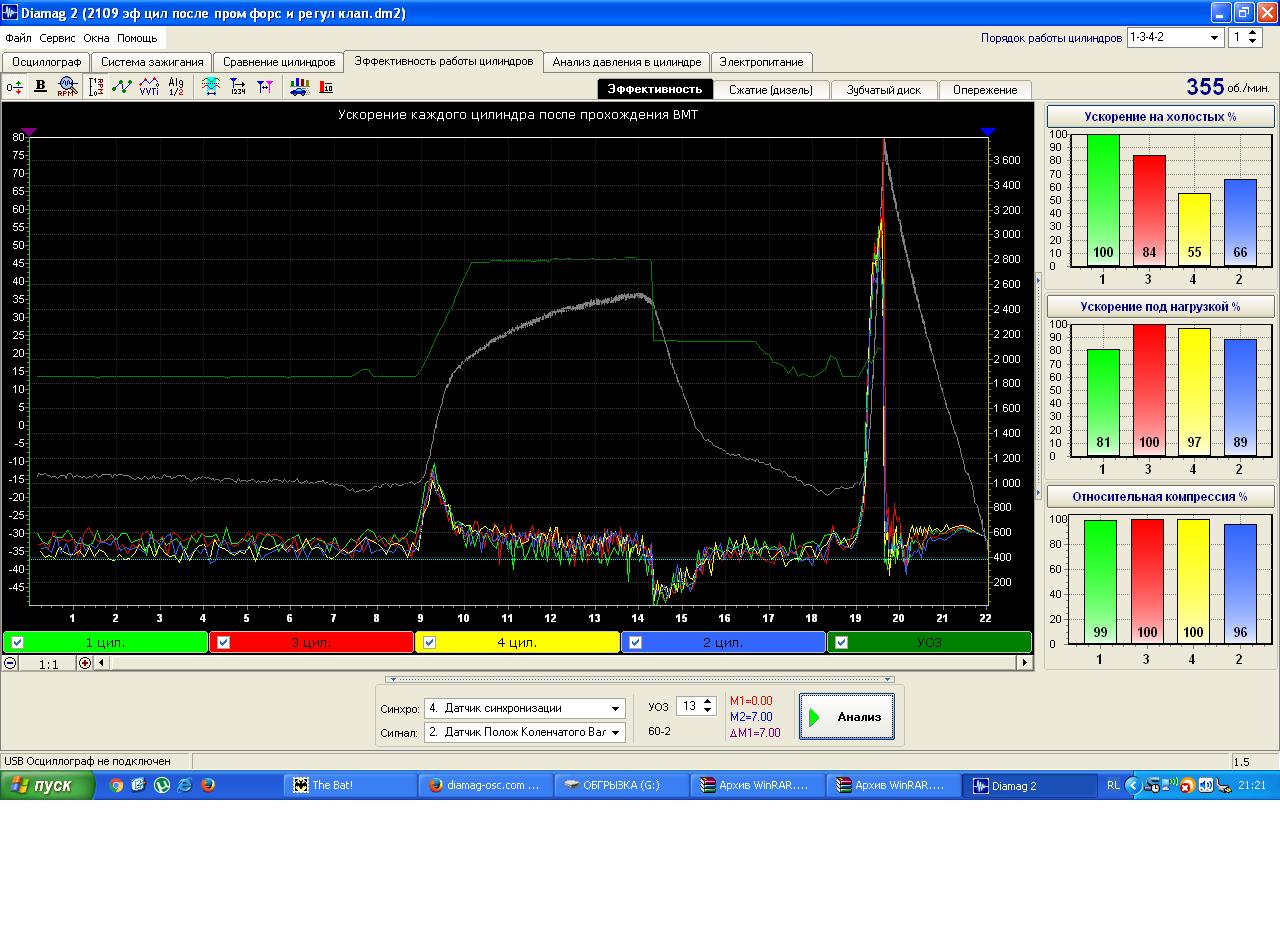
Task: Open the Файл menu
Action: [18, 38]
